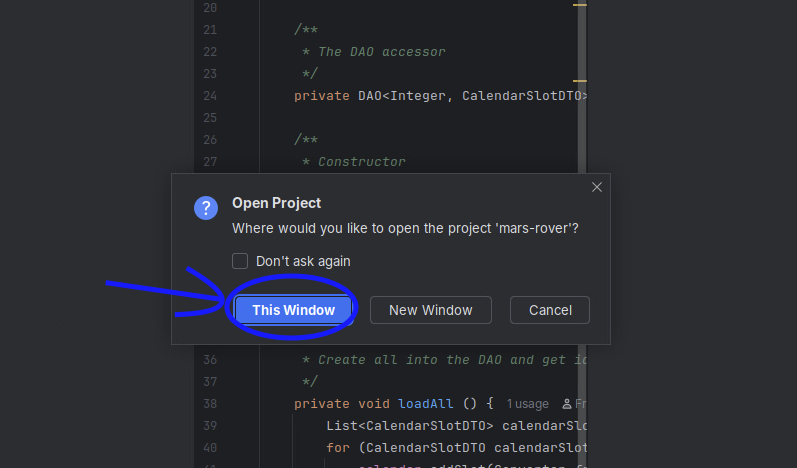Click the 'Don't ask again' label text
The width and height of the screenshot is (797, 468).
click(x=303, y=261)
